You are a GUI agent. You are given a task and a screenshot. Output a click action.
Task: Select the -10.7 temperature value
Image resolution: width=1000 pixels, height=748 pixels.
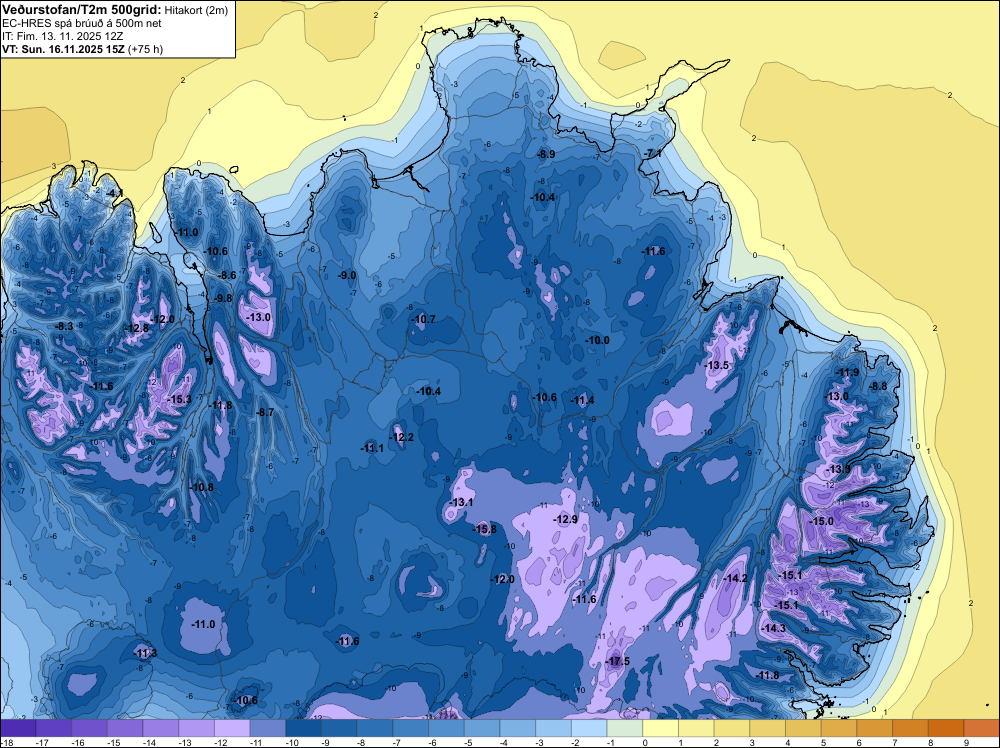[423, 319]
